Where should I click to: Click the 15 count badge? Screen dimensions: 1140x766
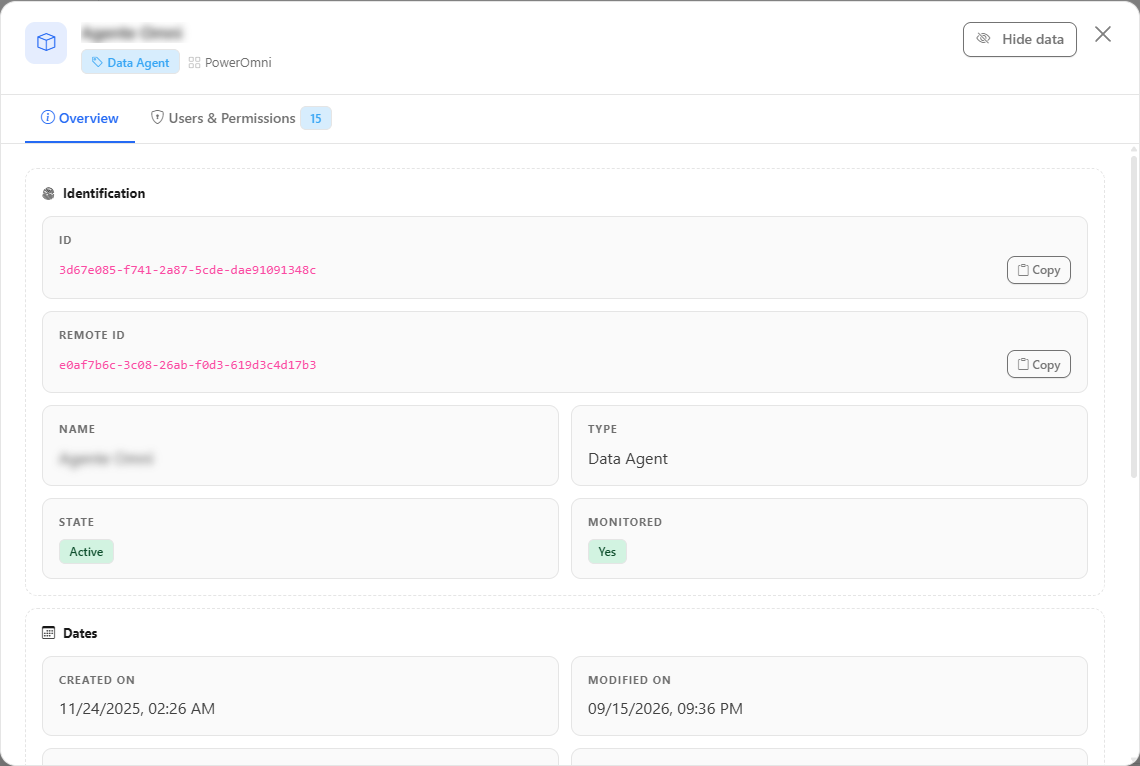(316, 118)
